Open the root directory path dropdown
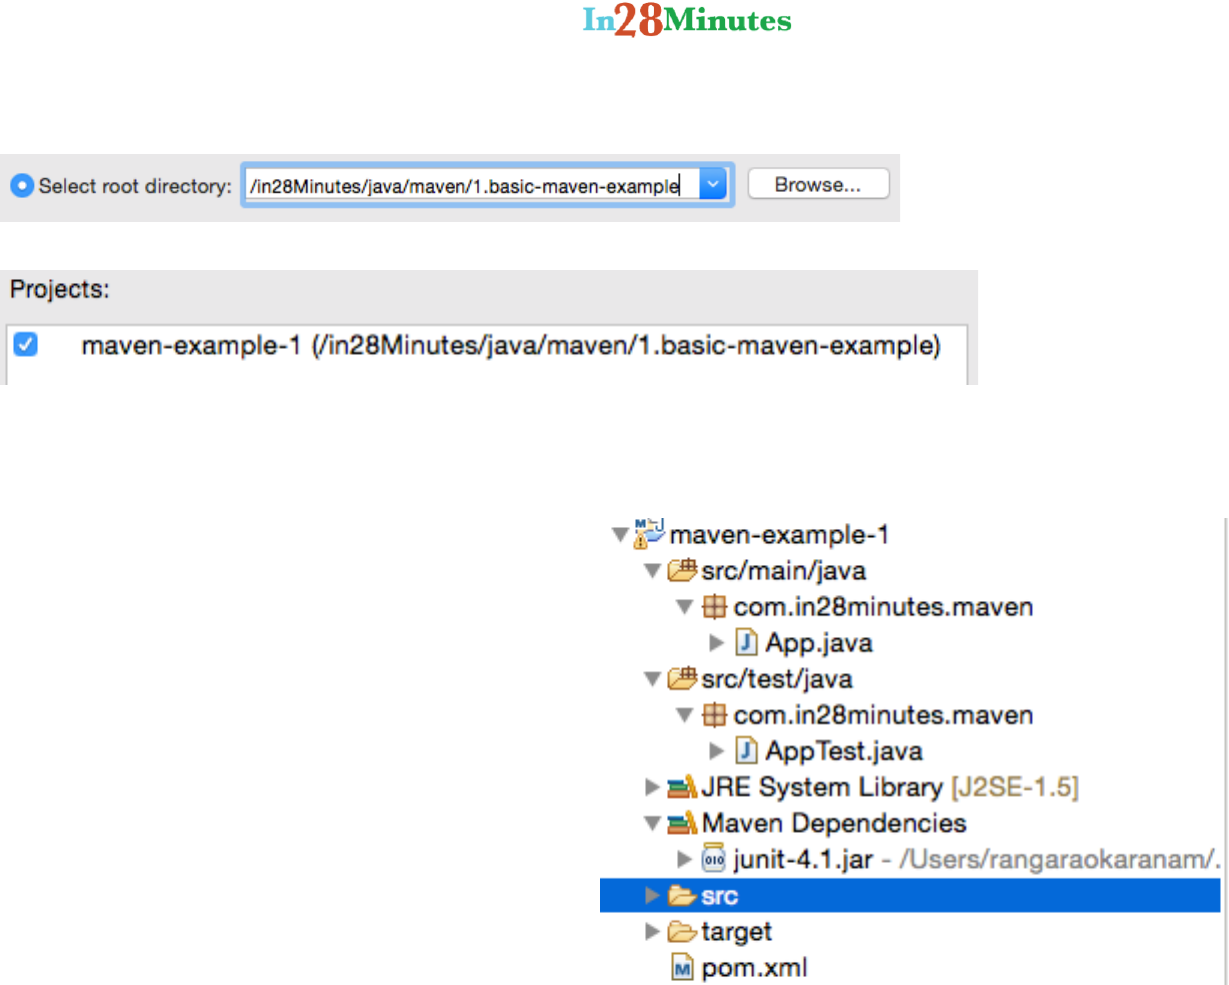The height and width of the screenshot is (985, 1229). point(714,186)
